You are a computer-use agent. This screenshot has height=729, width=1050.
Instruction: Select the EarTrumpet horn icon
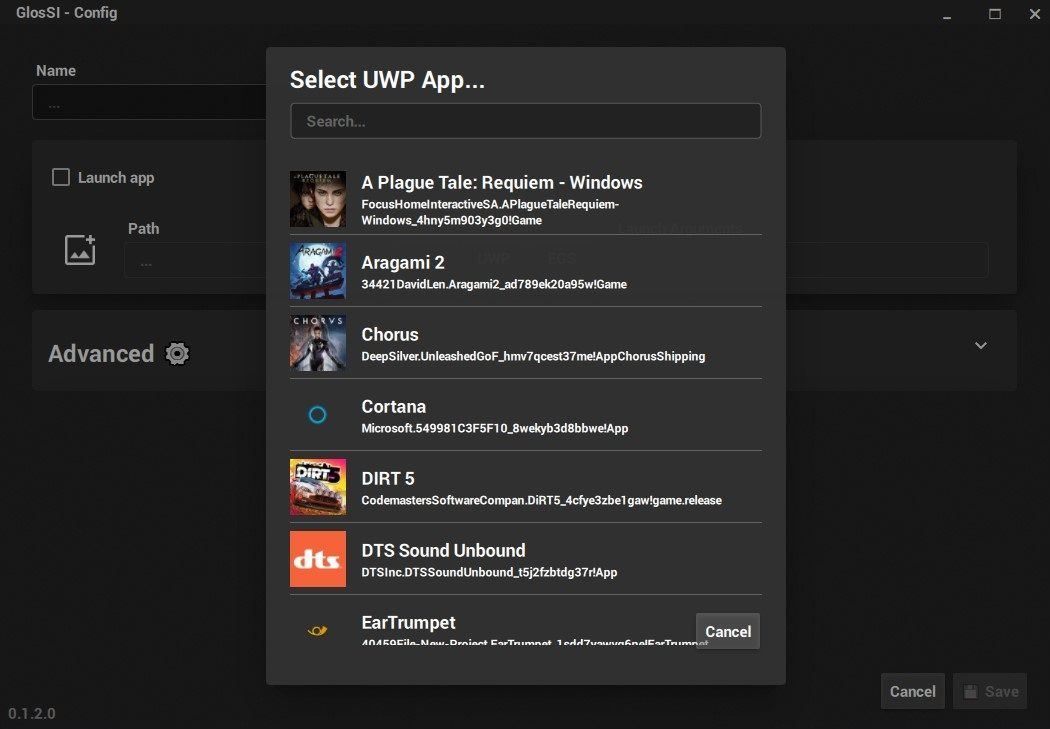[x=317, y=630]
